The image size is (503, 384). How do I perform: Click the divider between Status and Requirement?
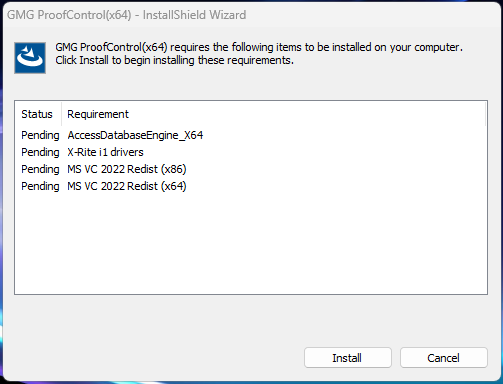pos(62,114)
